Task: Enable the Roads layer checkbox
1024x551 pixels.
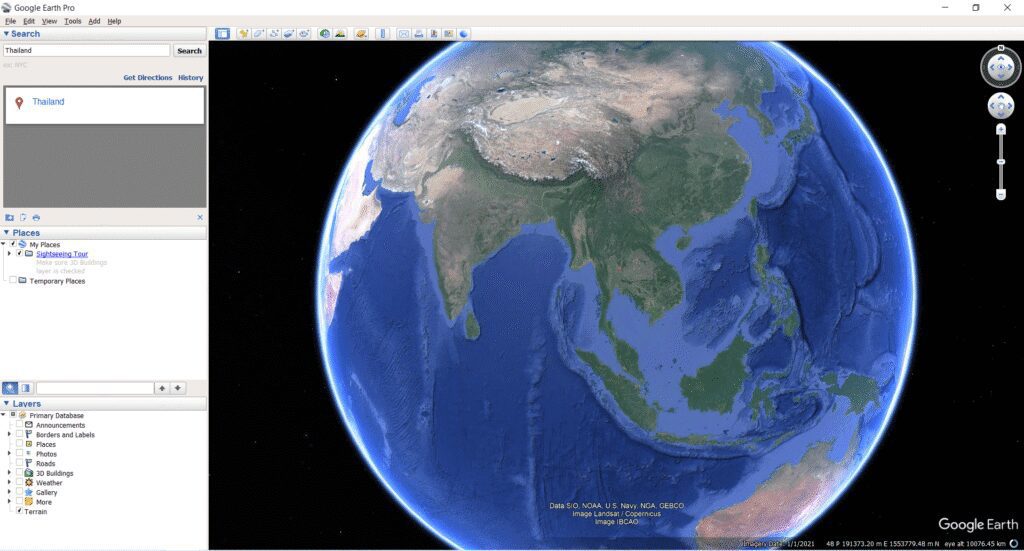Action: click(20, 464)
